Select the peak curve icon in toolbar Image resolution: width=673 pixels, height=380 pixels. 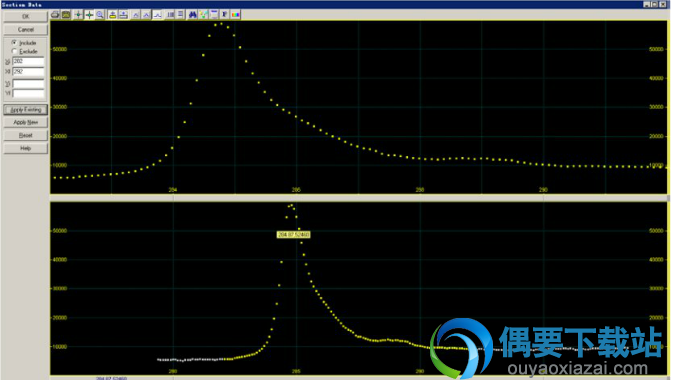[158, 15]
